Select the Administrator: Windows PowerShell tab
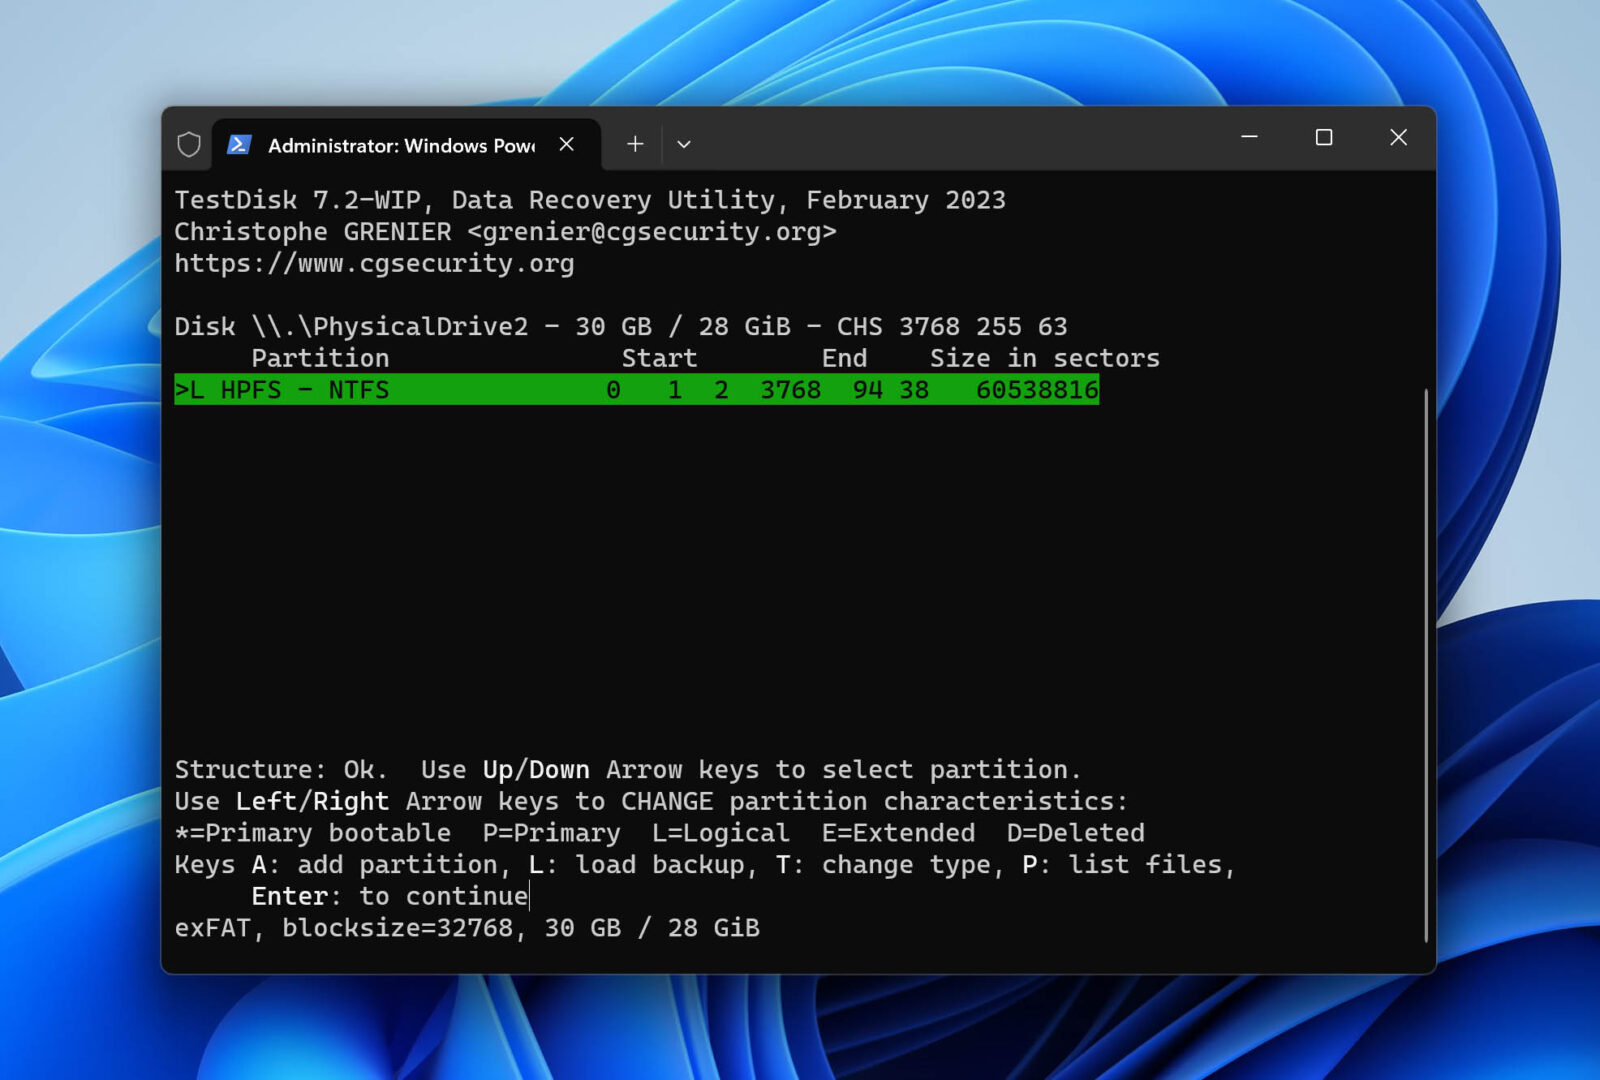Screen dimensions: 1600x1080 coord(400,145)
